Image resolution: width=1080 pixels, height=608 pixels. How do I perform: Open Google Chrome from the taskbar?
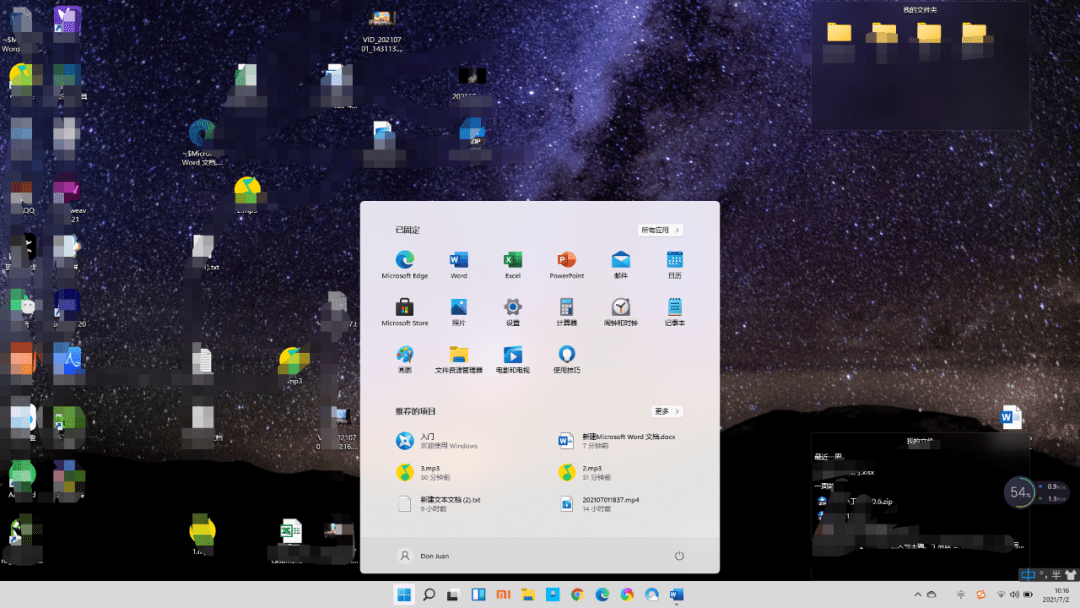pyautogui.click(x=577, y=595)
